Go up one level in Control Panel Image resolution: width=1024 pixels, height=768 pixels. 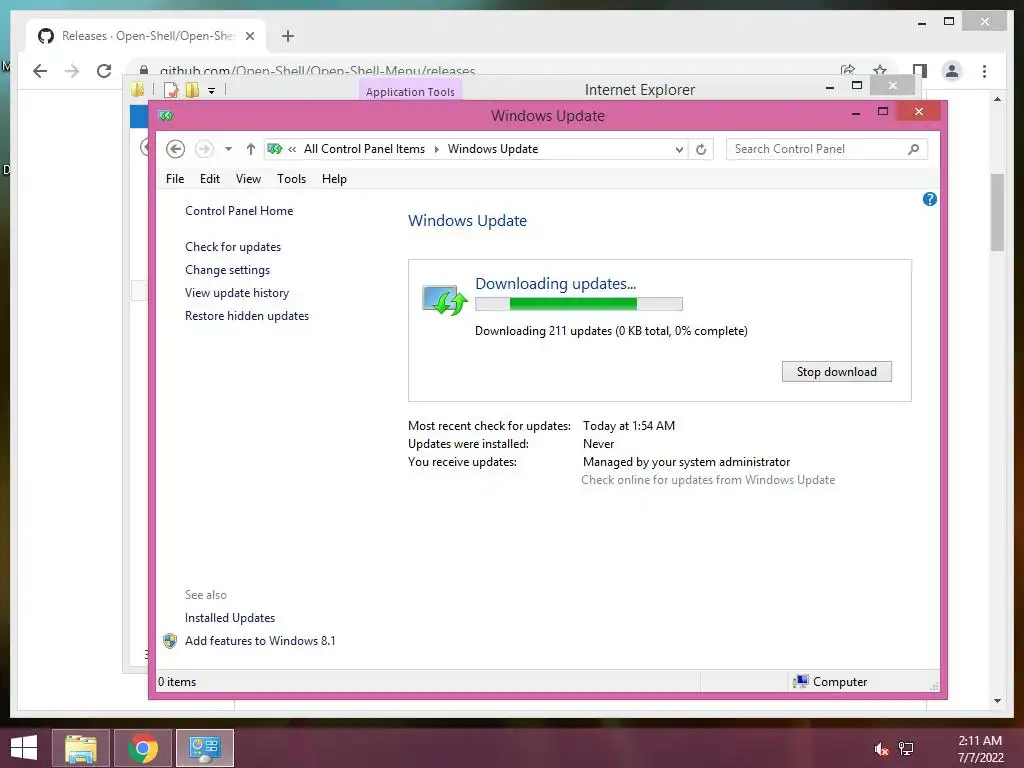coord(250,149)
